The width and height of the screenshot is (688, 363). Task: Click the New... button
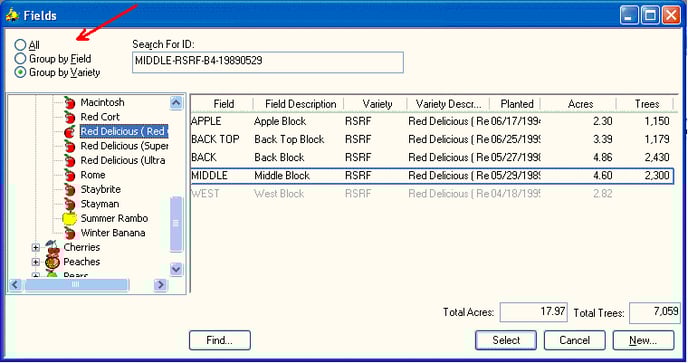tap(643, 340)
